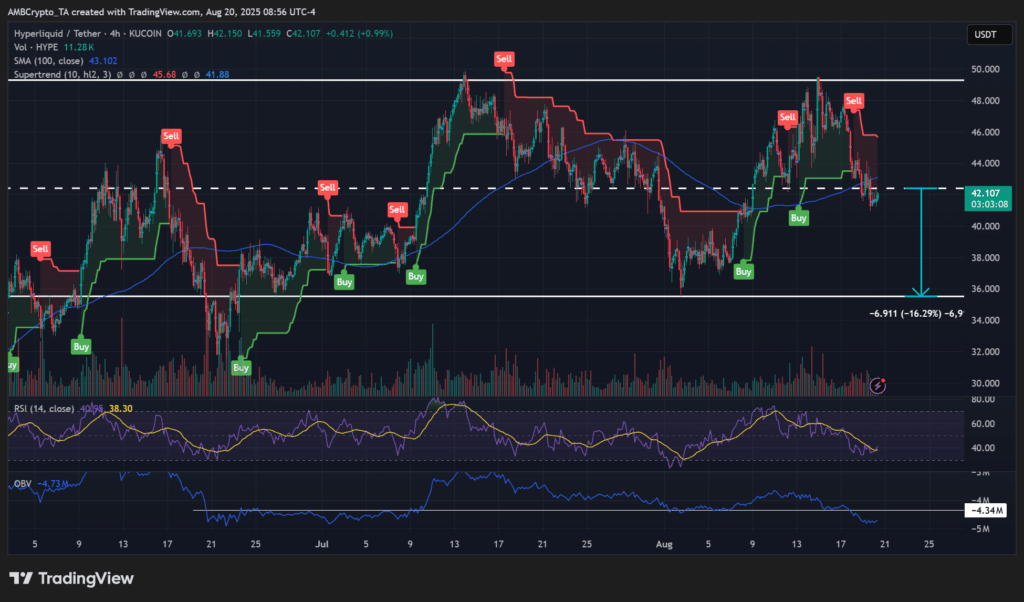Click the far-left Sell marker near June 5
1024x602 pixels.
tap(40, 248)
